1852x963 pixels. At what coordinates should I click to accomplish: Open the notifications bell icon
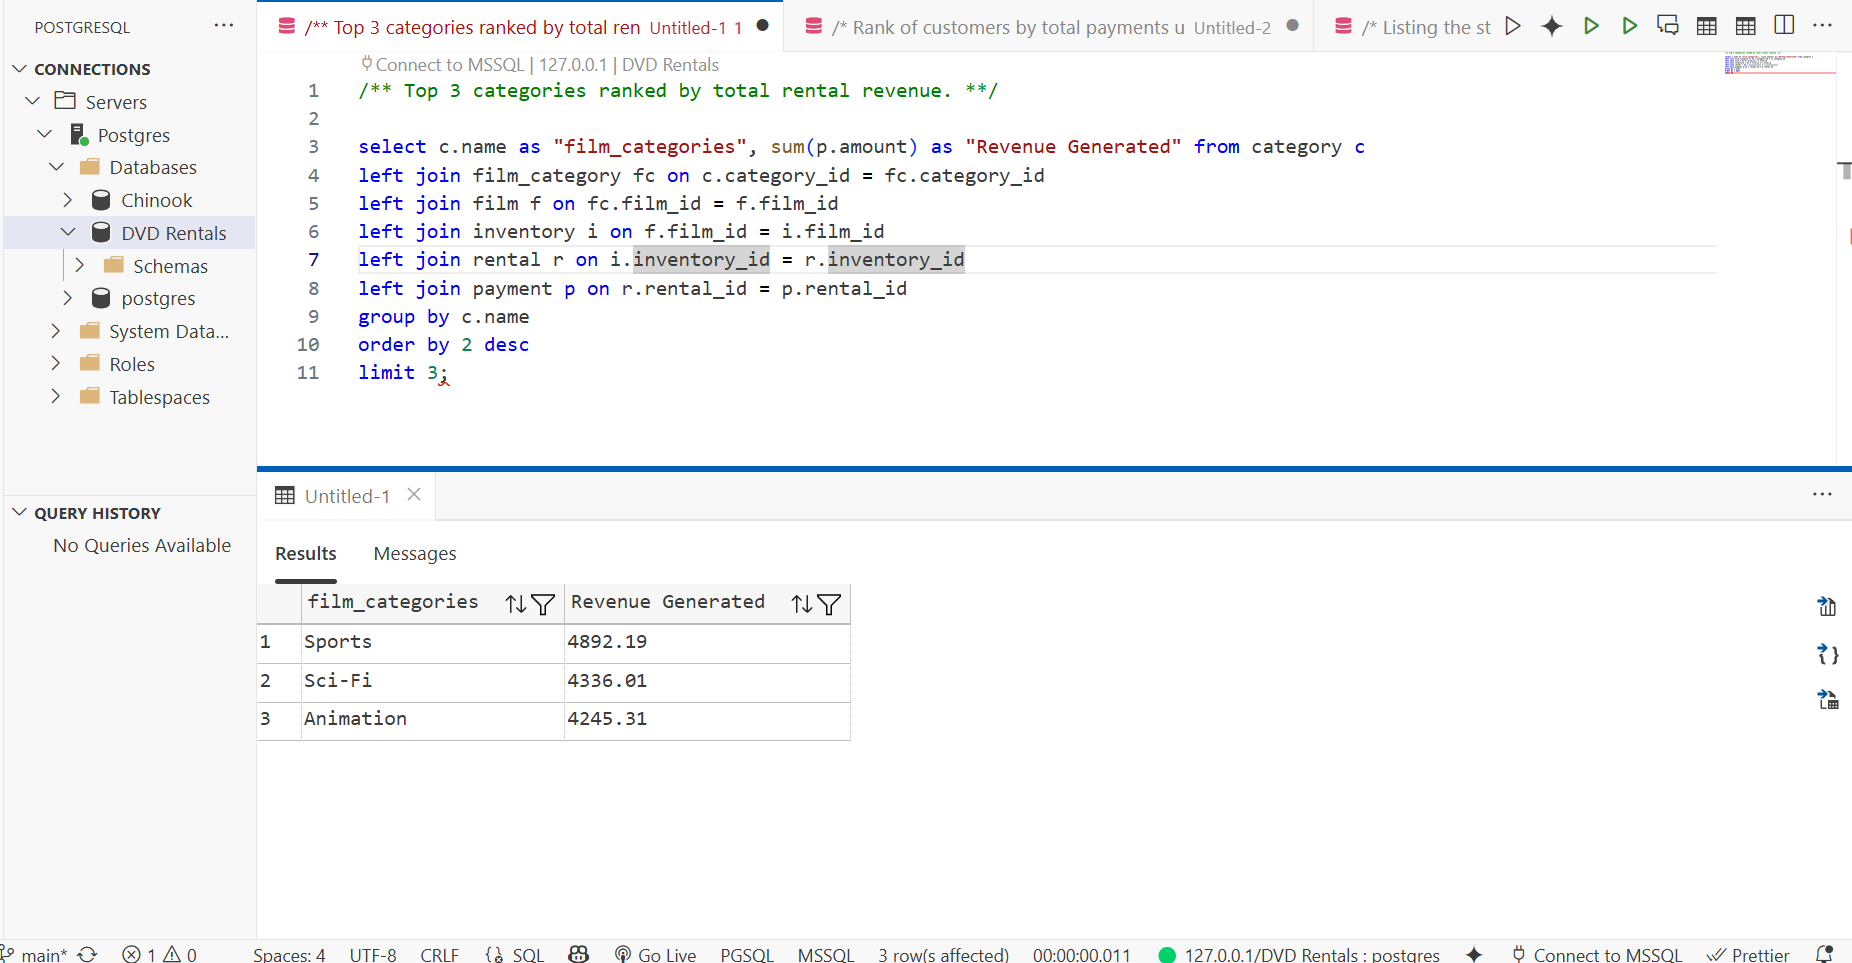point(1824,954)
